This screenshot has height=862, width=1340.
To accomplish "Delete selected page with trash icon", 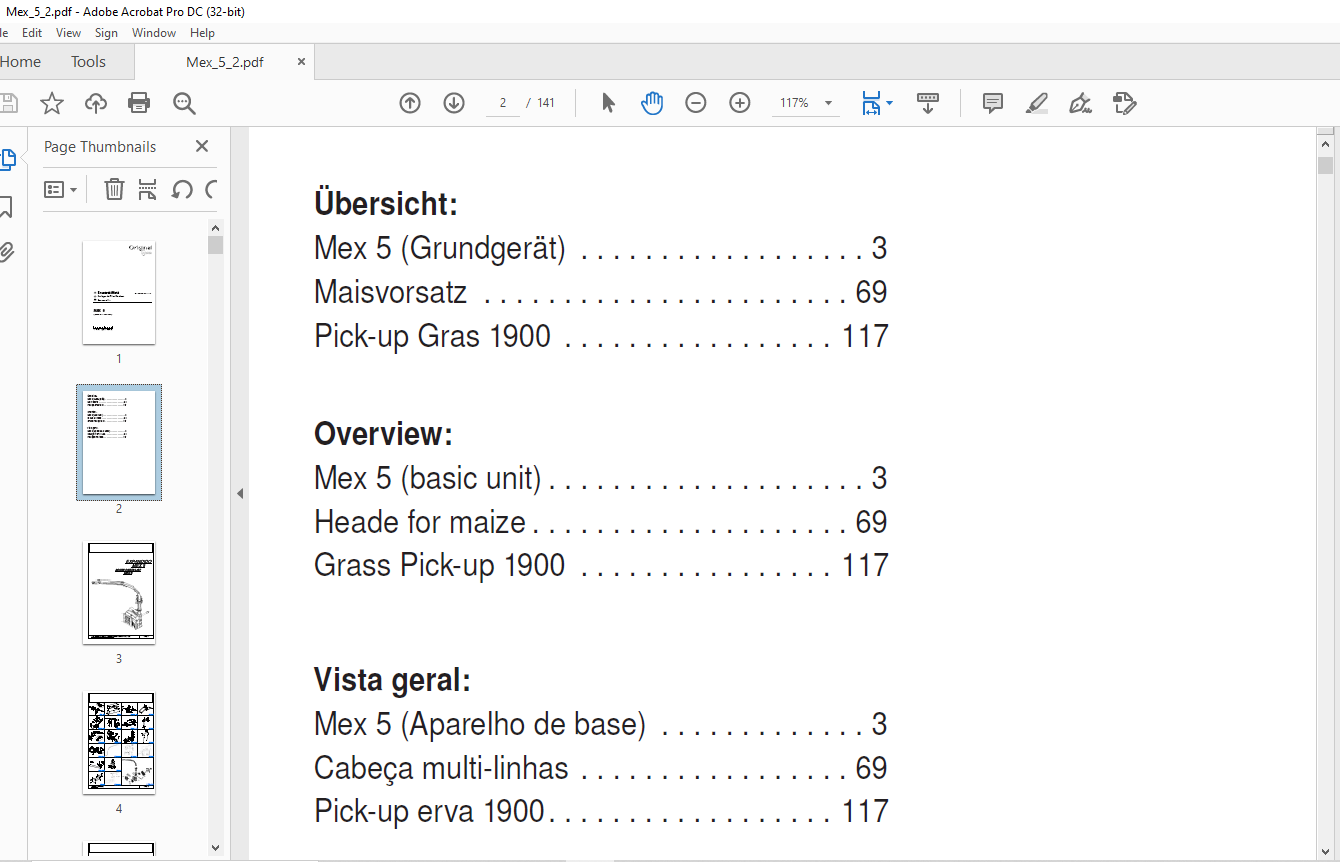I will tap(114, 189).
